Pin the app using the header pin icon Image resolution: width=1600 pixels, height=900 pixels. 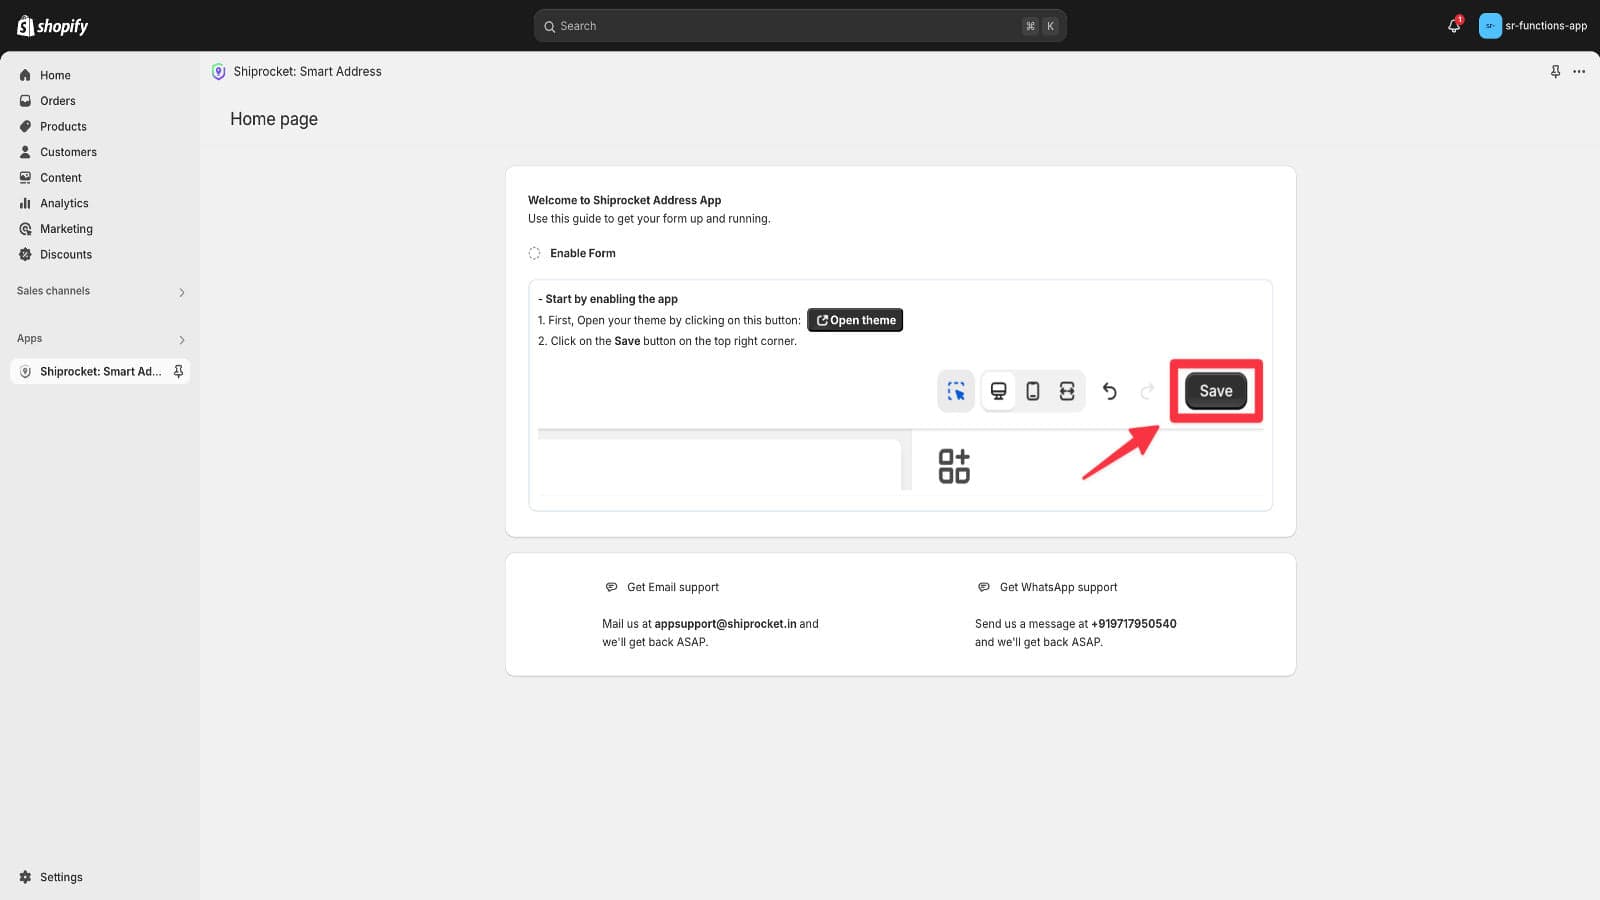(1555, 72)
